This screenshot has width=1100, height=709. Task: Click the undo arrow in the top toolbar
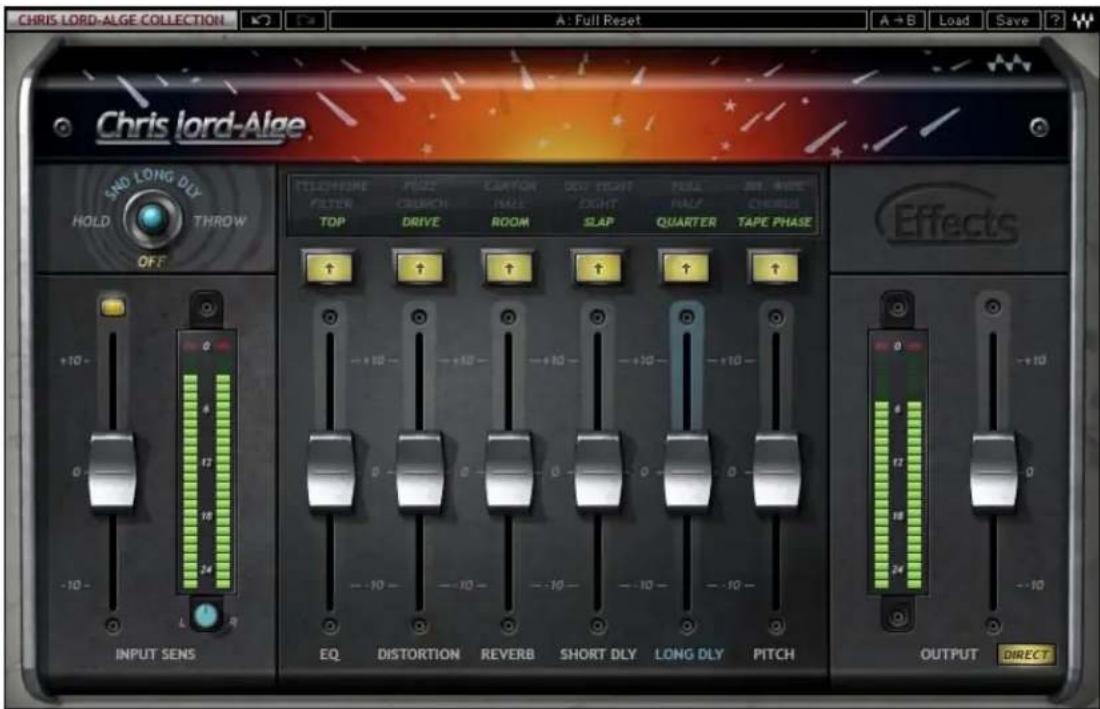point(261,20)
